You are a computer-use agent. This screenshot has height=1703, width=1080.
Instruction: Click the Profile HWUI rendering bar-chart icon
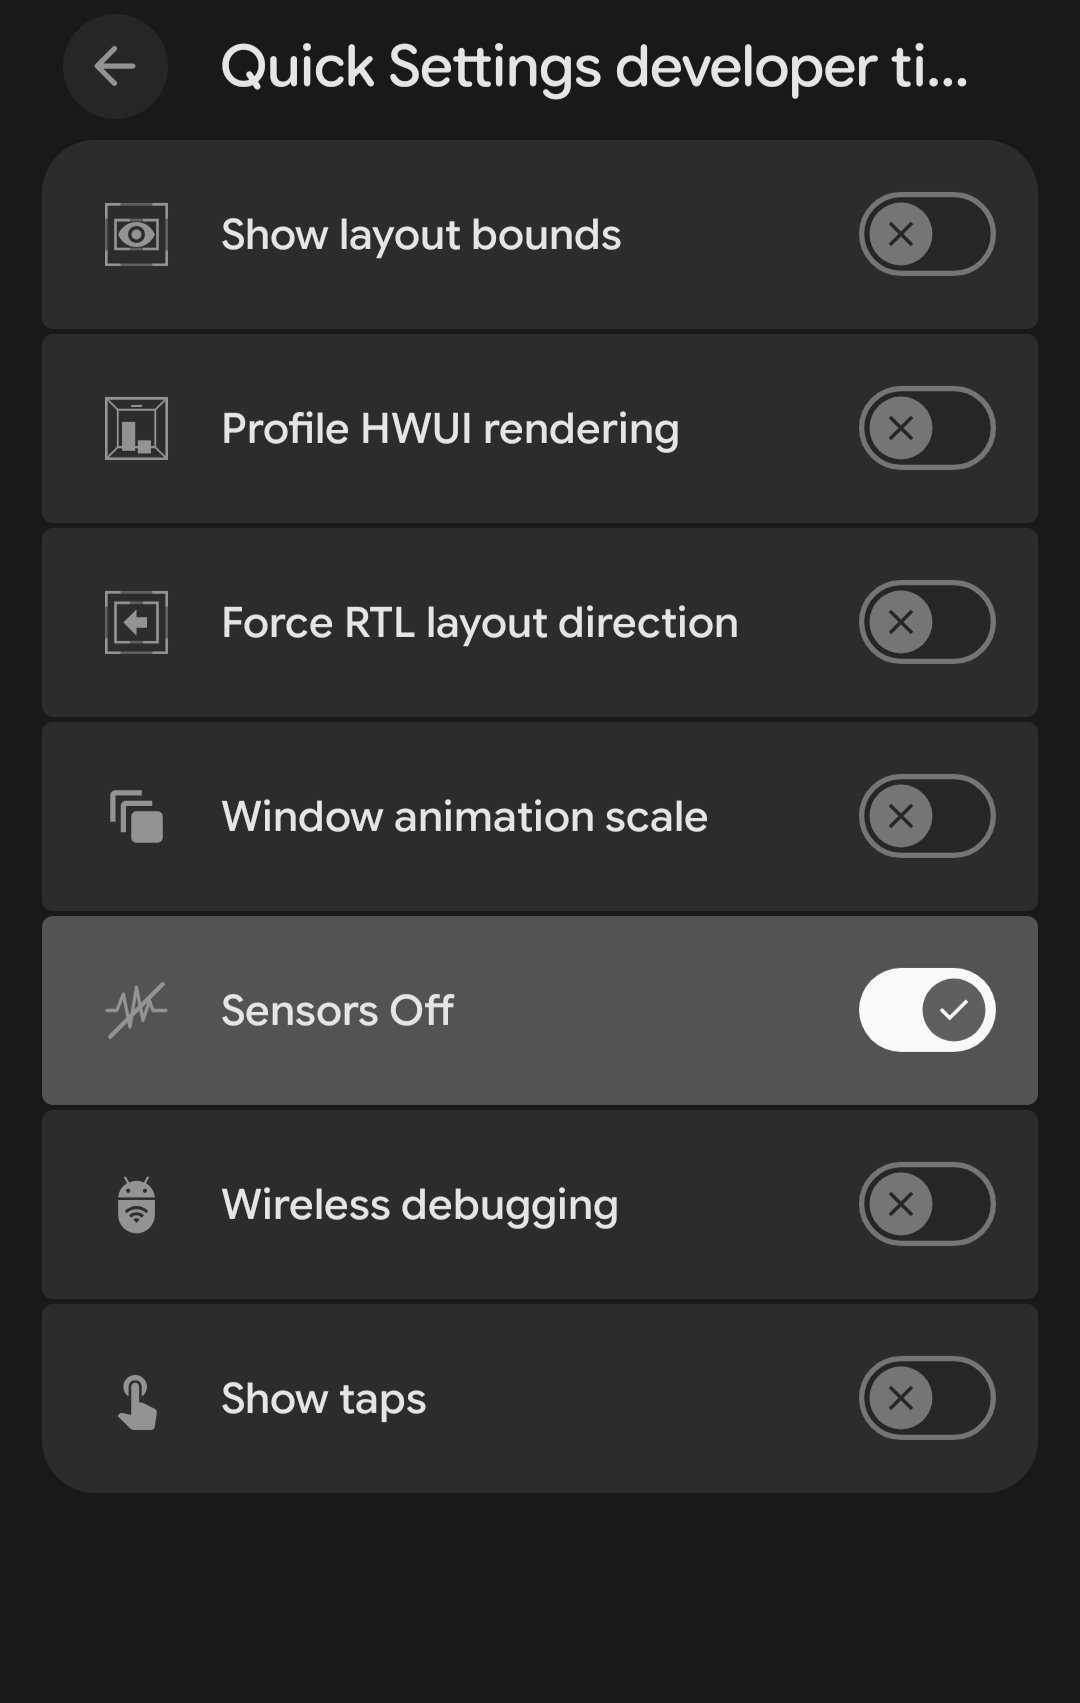click(x=136, y=429)
